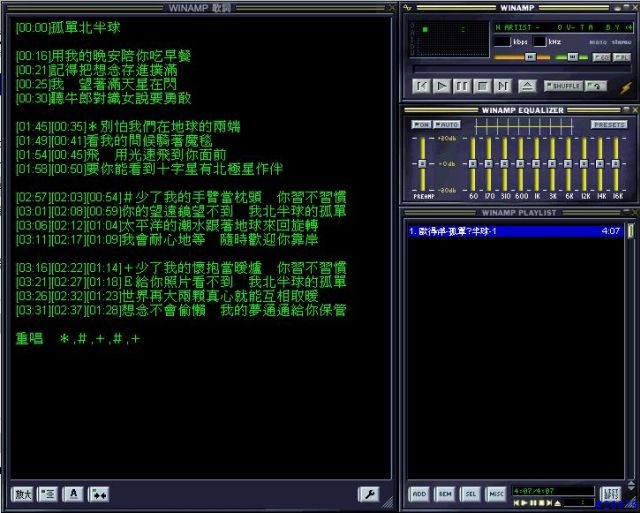Click the mini Eject button in playlist footer
This screenshot has height=513, width=640.
558,503
